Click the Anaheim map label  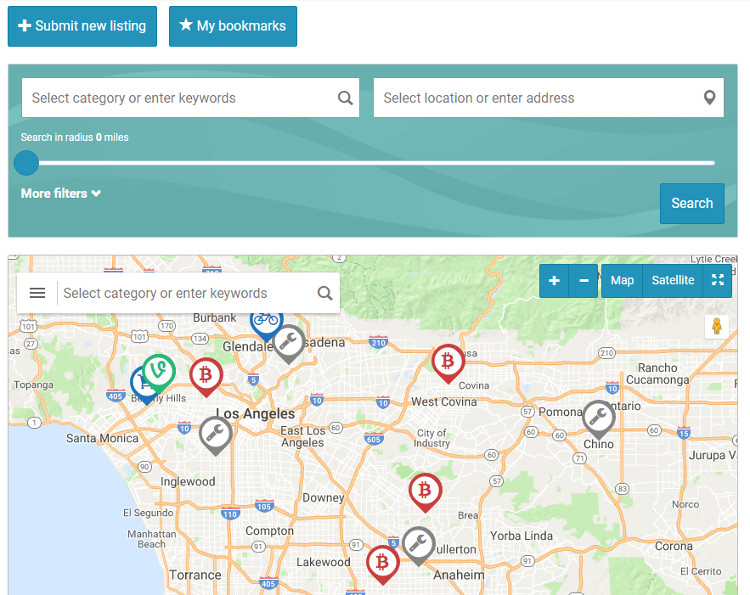[x=459, y=574]
